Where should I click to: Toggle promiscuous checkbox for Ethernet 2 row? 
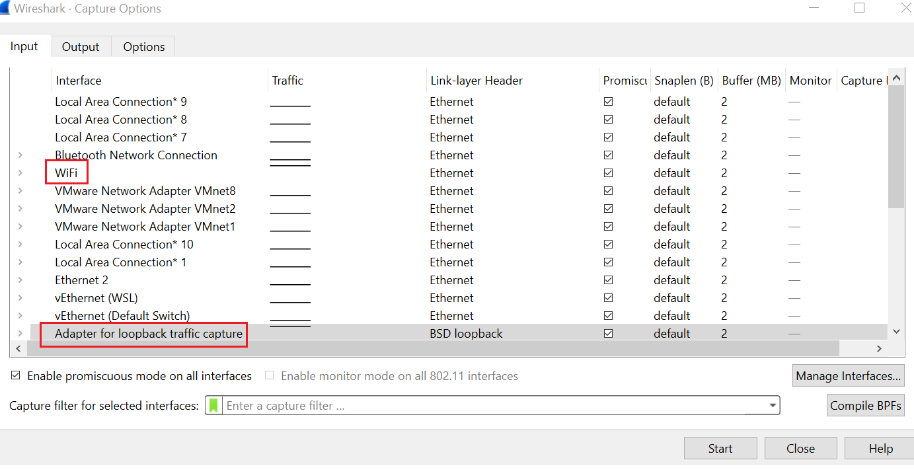point(608,280)
